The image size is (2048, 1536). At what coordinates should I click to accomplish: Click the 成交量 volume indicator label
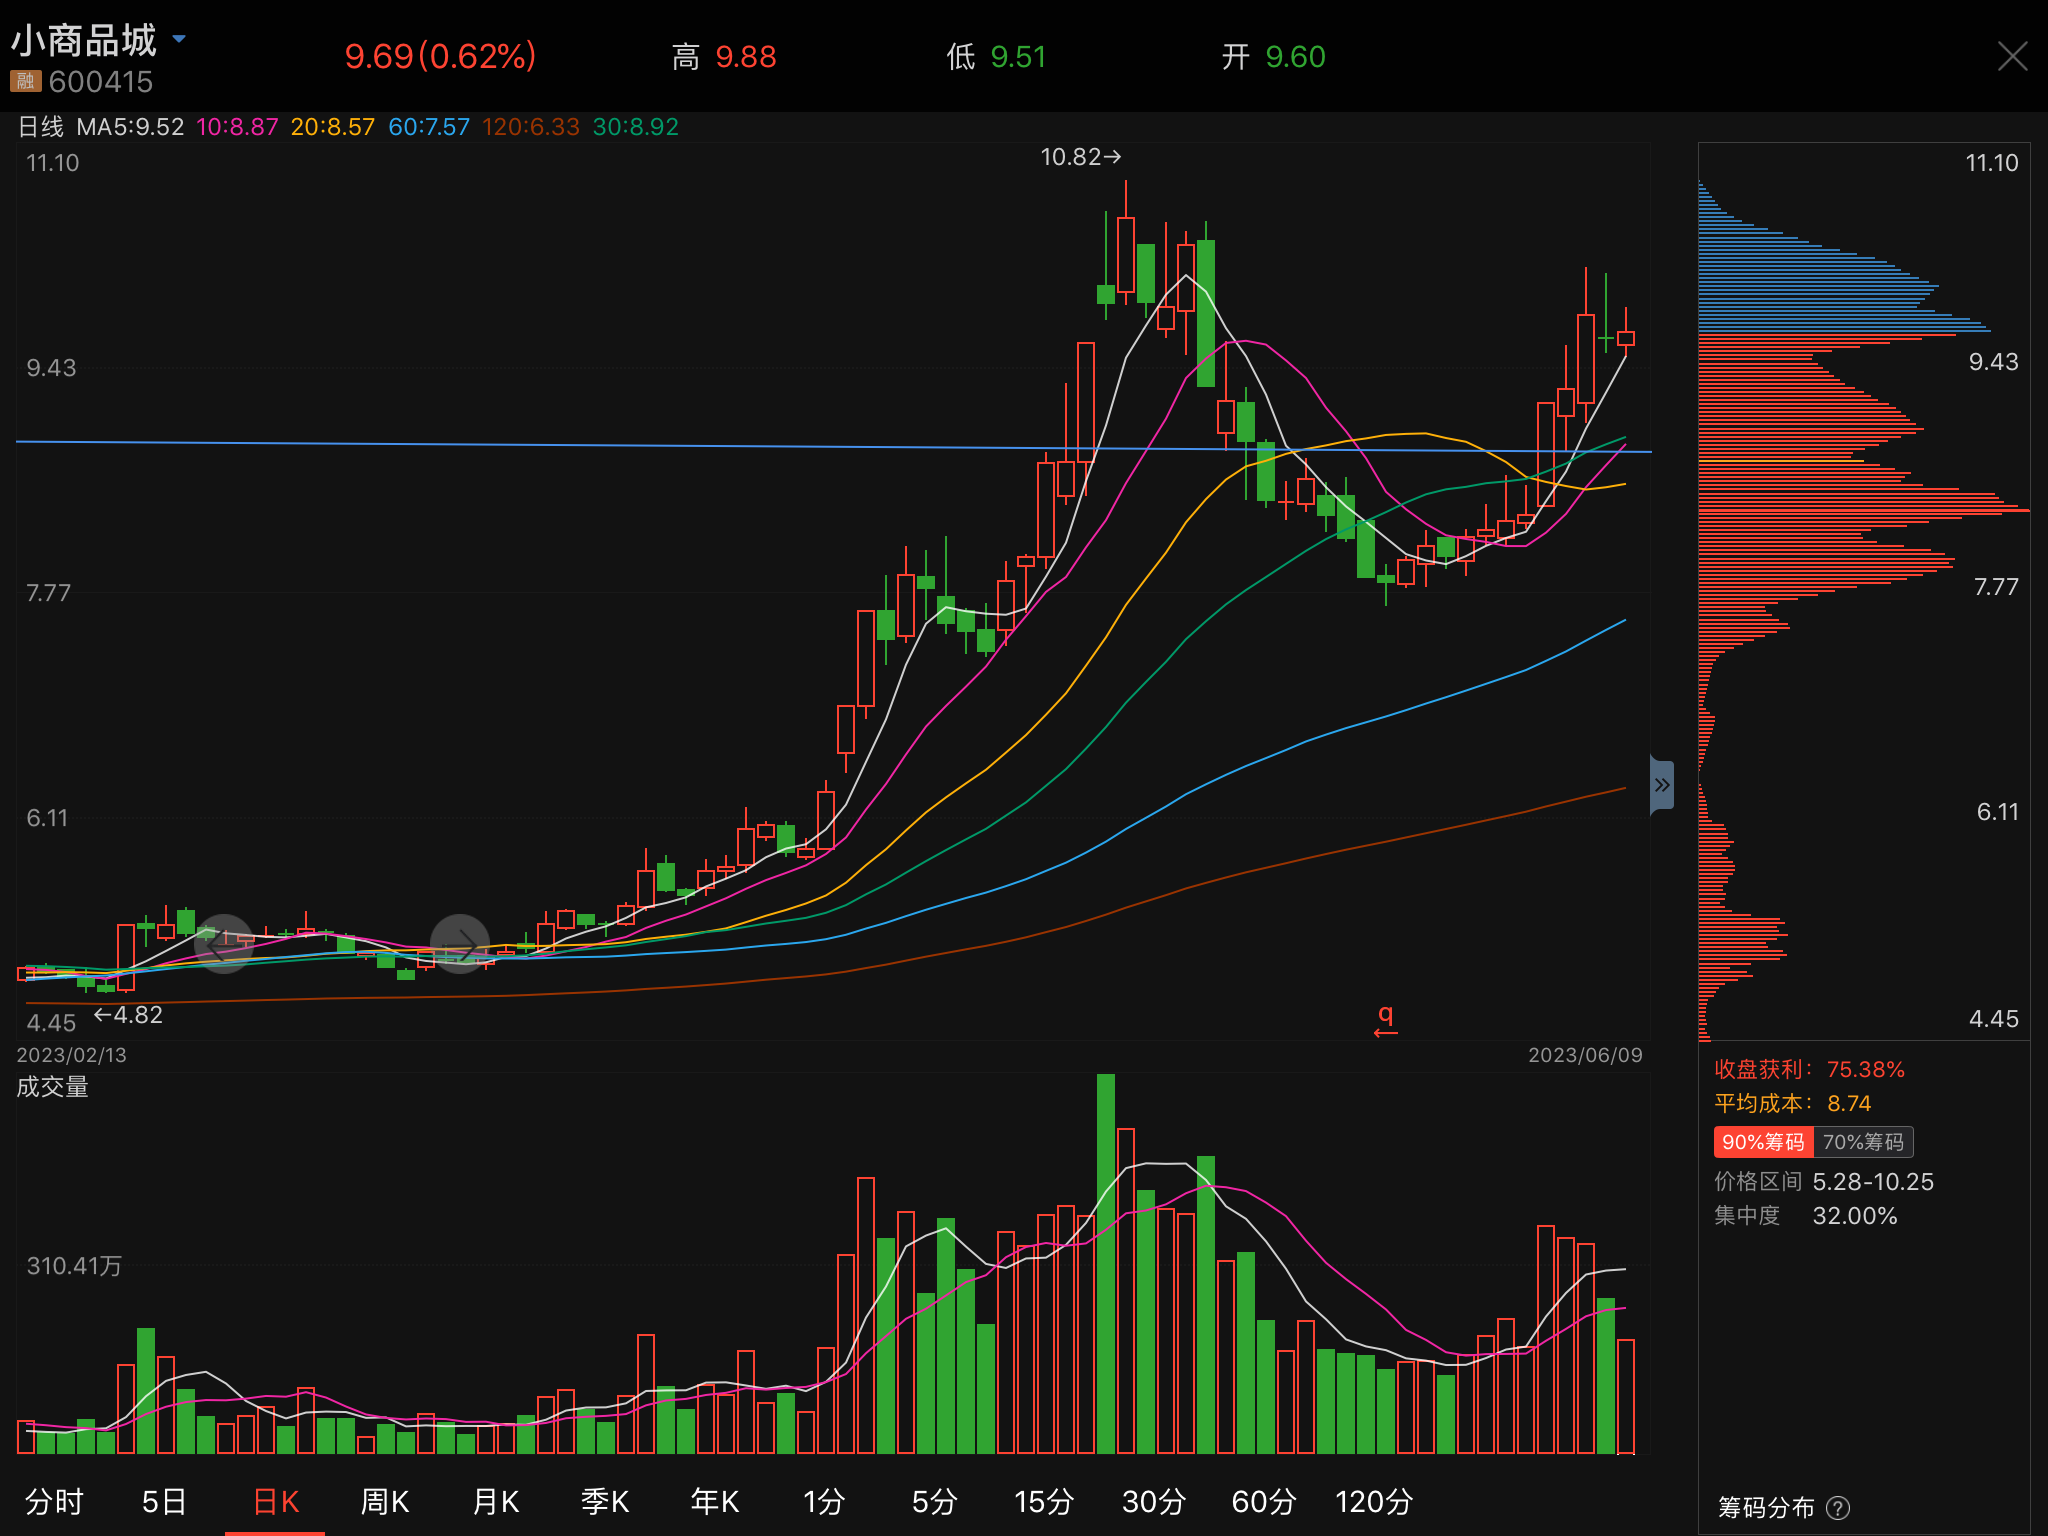(x=52, y=1087)
